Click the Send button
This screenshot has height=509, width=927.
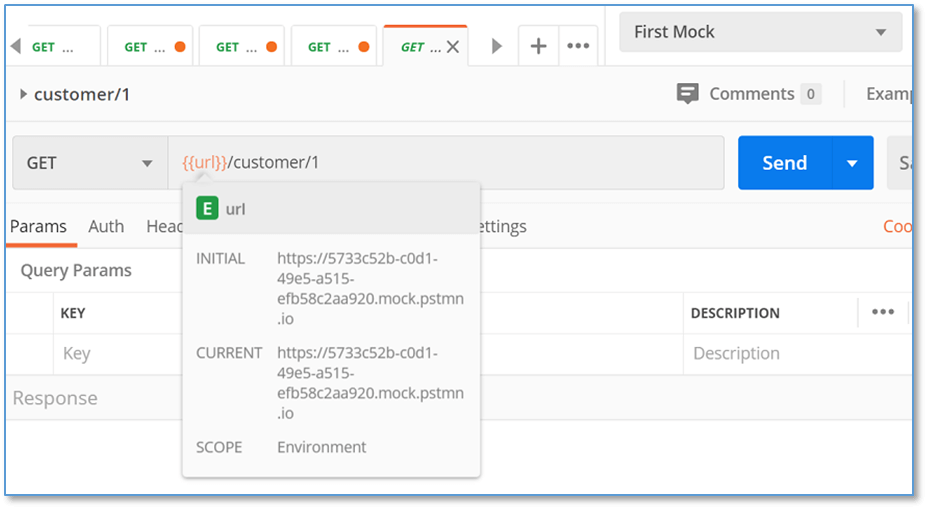[x=785, y=163]
